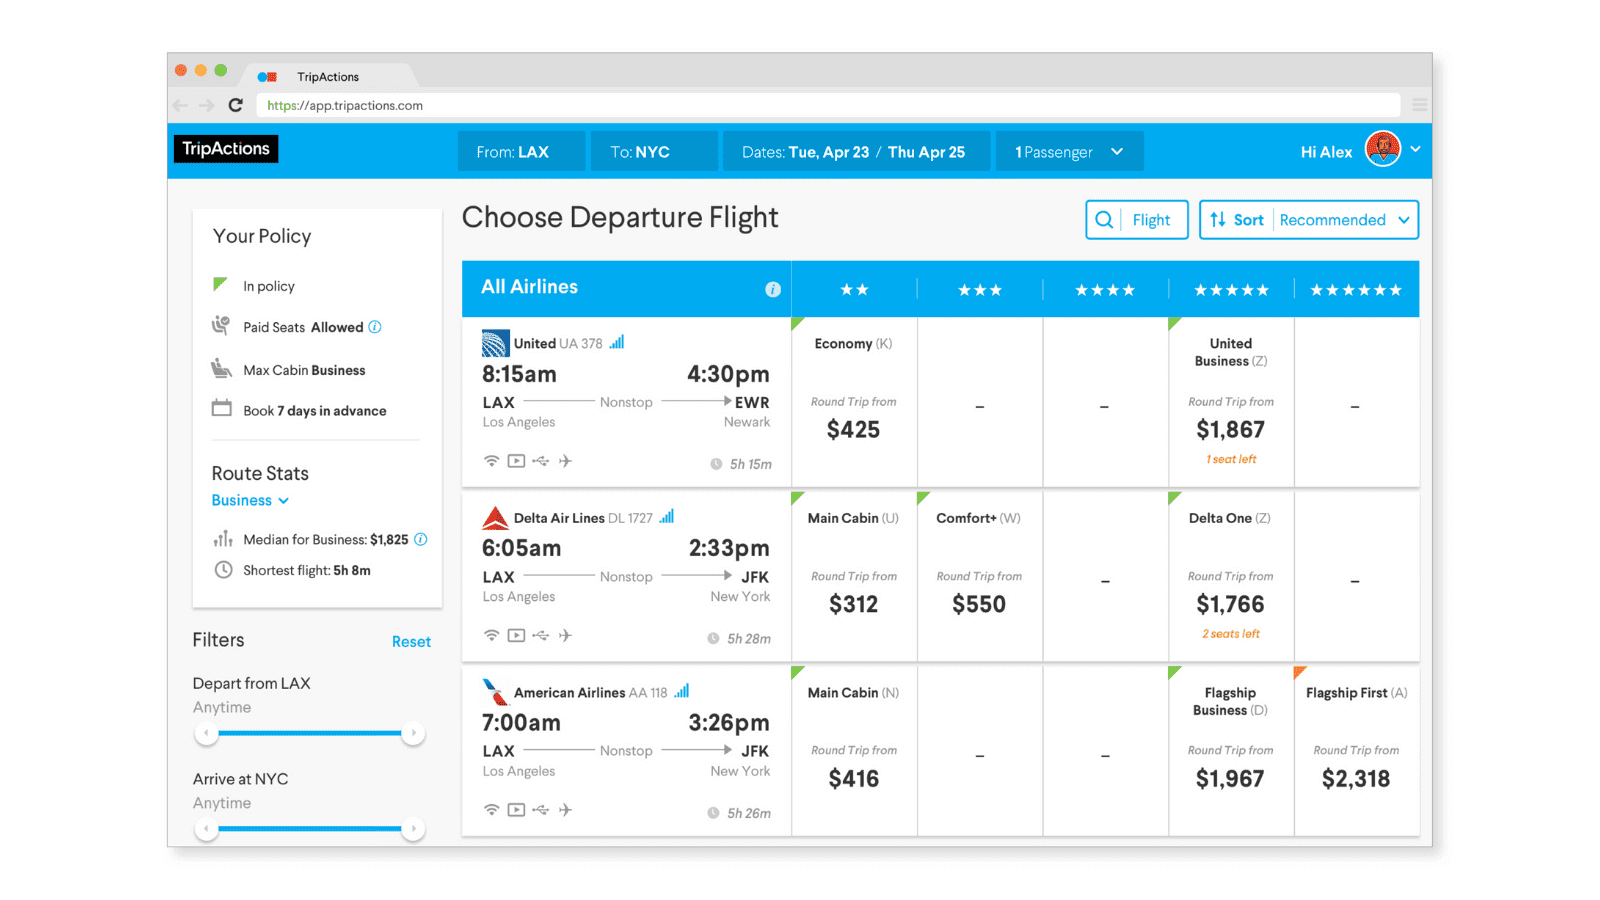Click the '1 seat left' notice
The height and width of the screenshot is (900, 1600).
coord(1231,459)
